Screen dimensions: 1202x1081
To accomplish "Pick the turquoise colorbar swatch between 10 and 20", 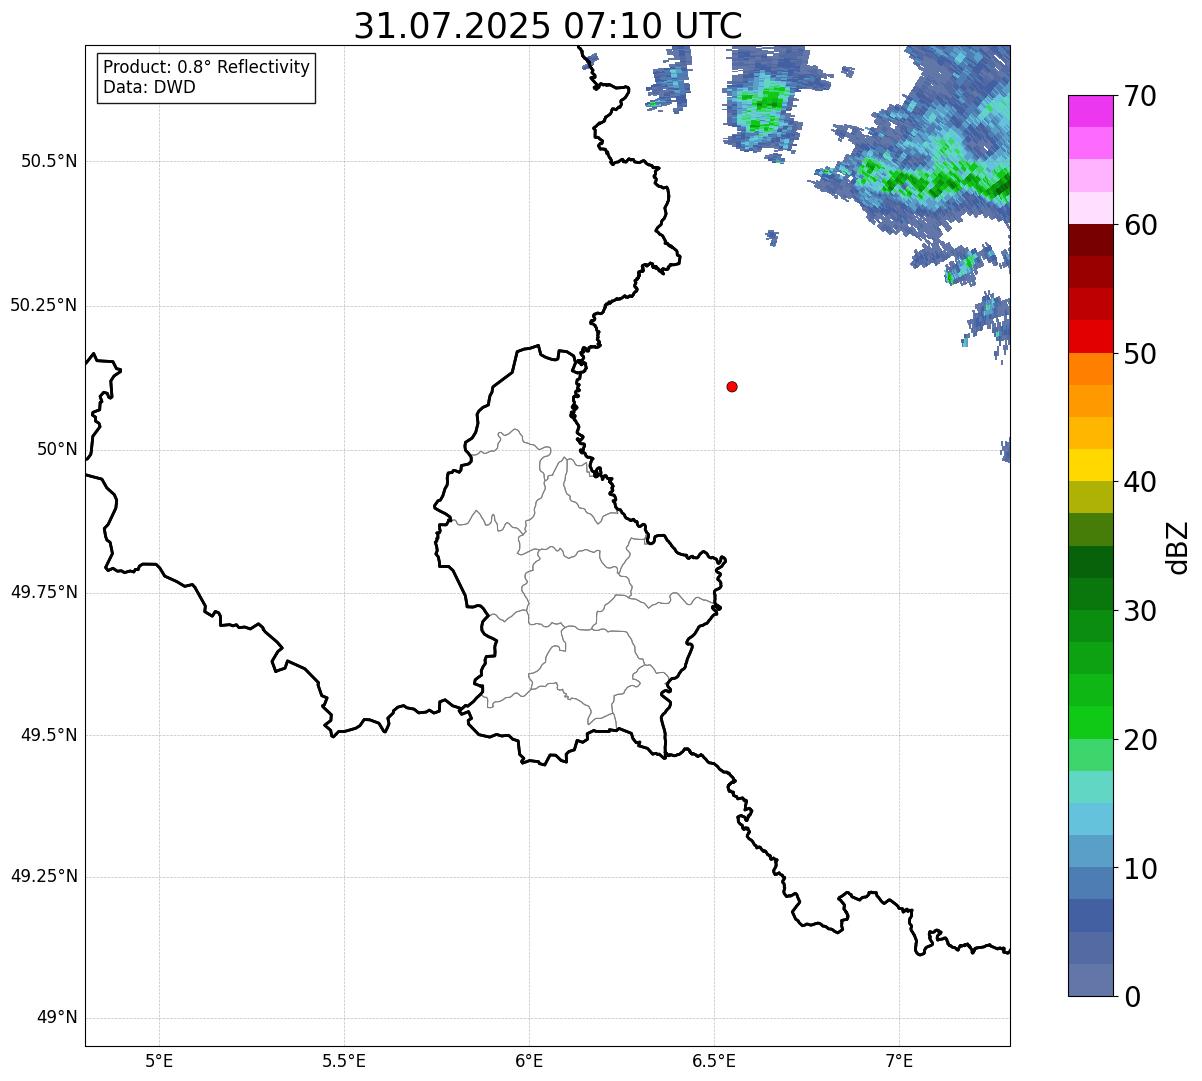I will pos(1091,787).
